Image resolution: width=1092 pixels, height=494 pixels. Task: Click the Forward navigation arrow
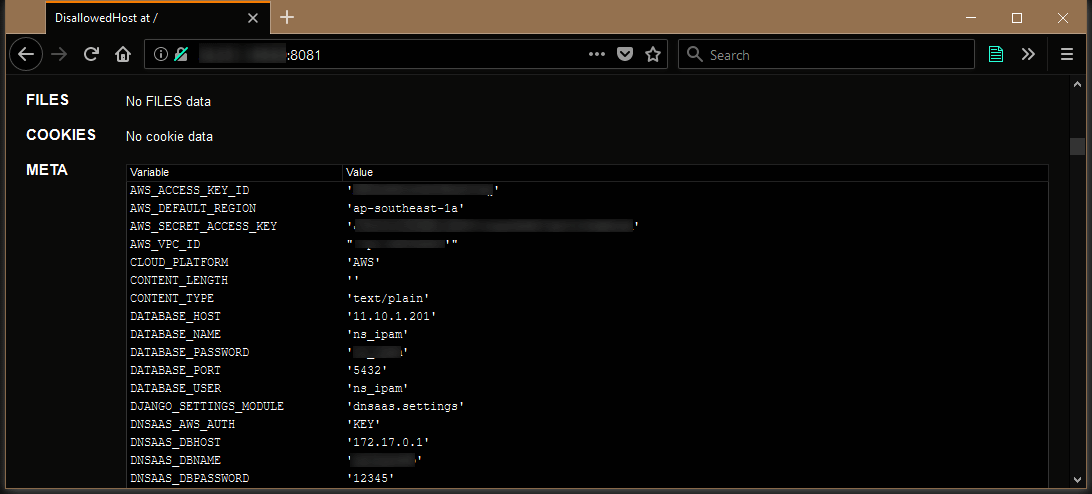coord(59,54)
